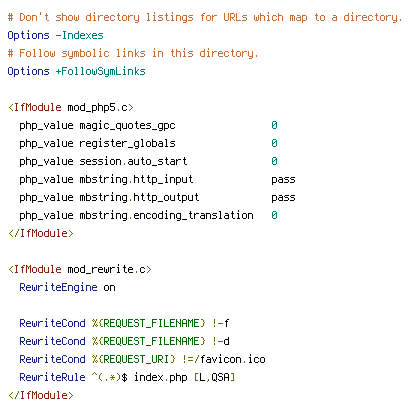This screenshot has height=412, width=412.
Task: Click the 'Options +FollowSymLinks' directive
Action: pyautogui.click(x=76, y=71)
